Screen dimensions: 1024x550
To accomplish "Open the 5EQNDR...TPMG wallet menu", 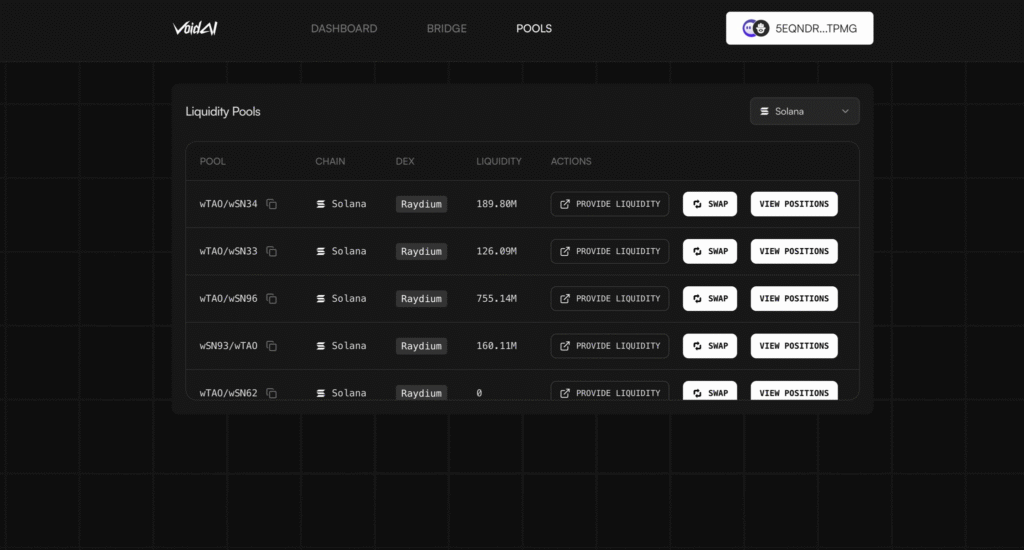I will (815, 29).
